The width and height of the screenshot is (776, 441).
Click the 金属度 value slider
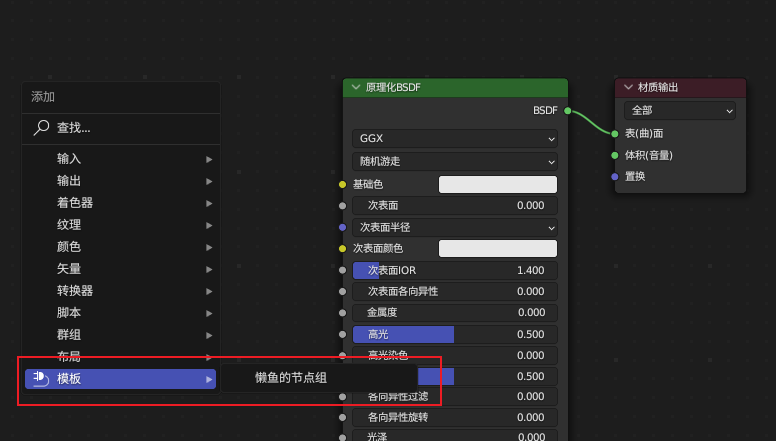coord(455,313)
